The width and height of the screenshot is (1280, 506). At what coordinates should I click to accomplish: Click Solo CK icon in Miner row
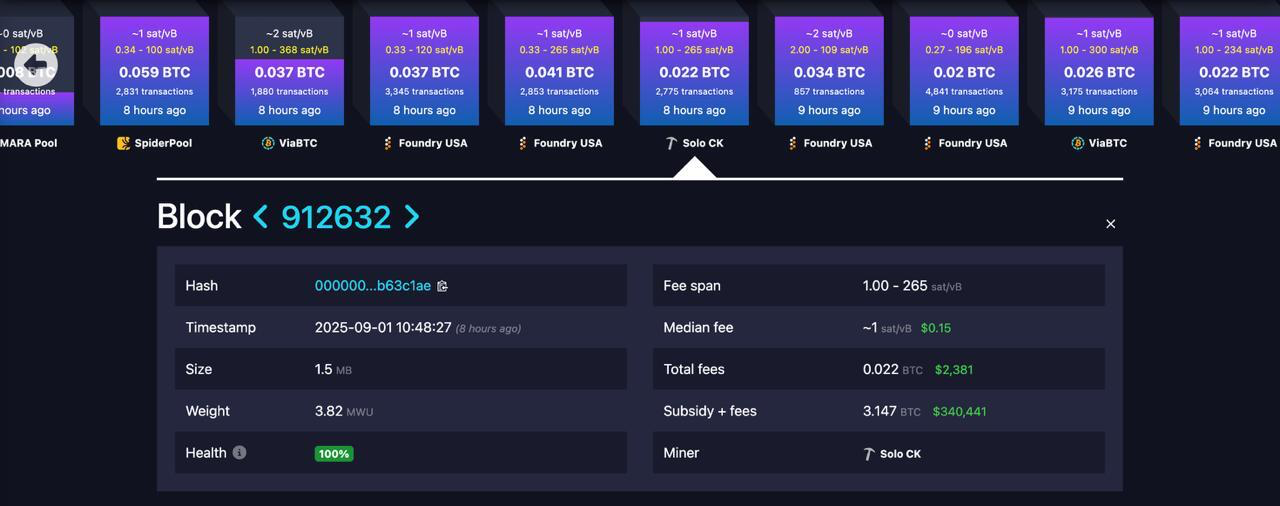[x=869, y=454]
